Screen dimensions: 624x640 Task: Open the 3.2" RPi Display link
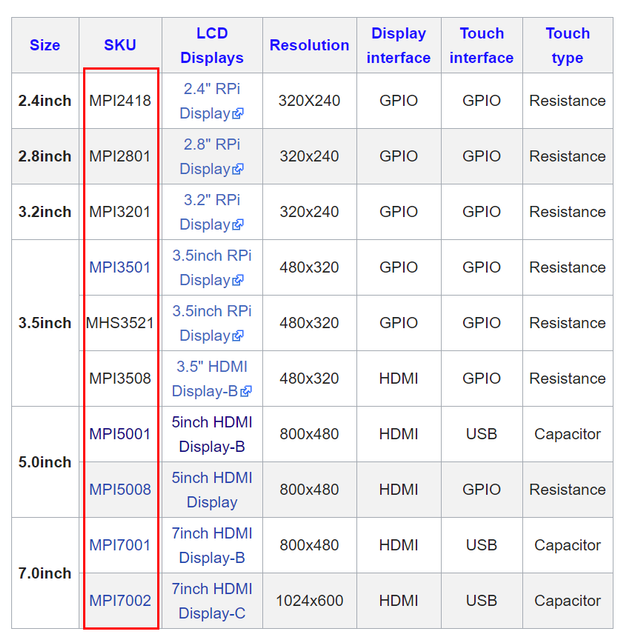tap(212, 212)
